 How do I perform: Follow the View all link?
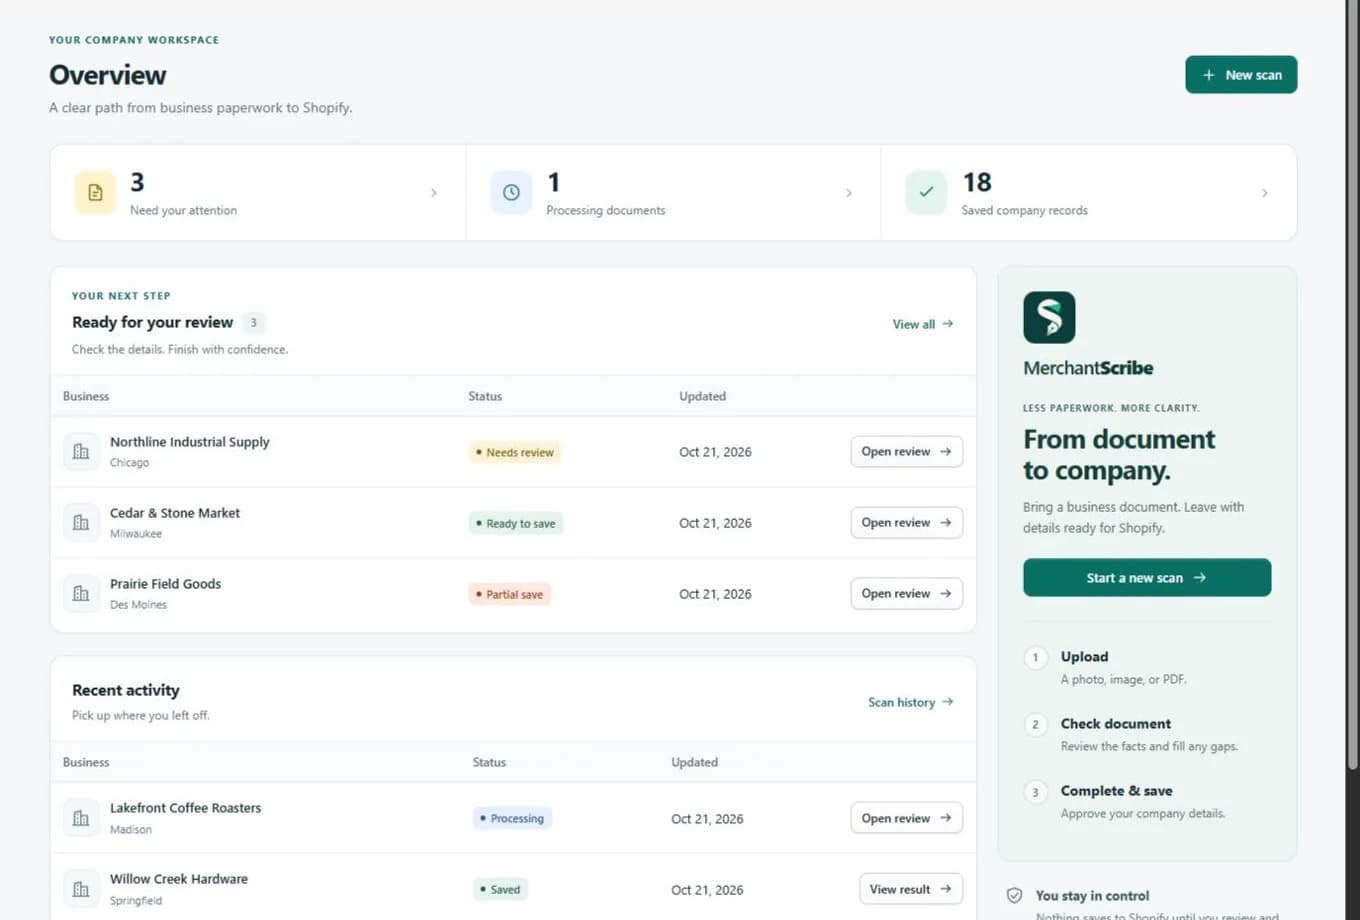click(x=923, y=324)
